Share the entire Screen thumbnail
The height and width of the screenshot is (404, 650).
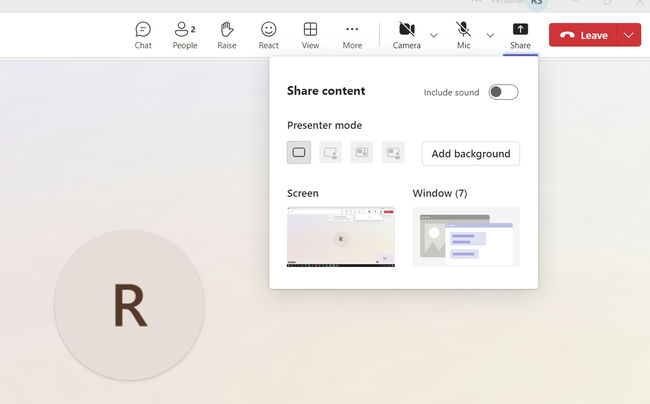[x=341, y=237]
